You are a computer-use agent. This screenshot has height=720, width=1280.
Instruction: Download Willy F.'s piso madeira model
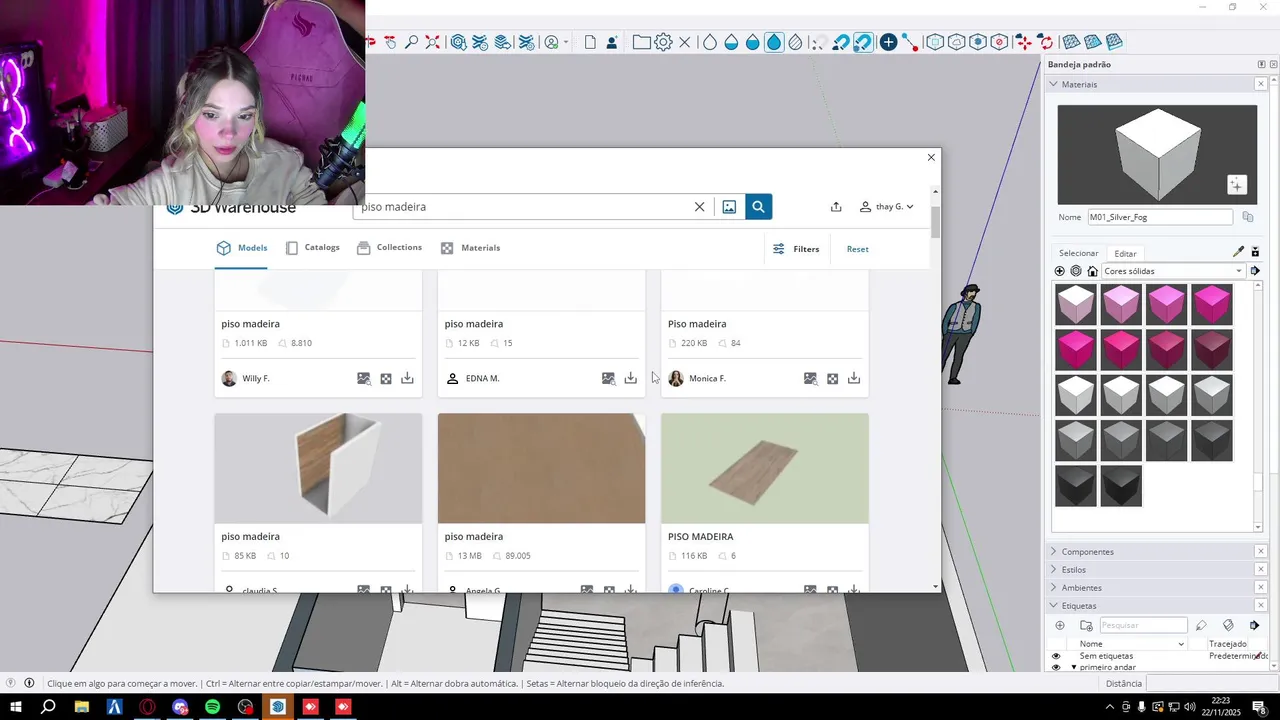pos(407,378)
